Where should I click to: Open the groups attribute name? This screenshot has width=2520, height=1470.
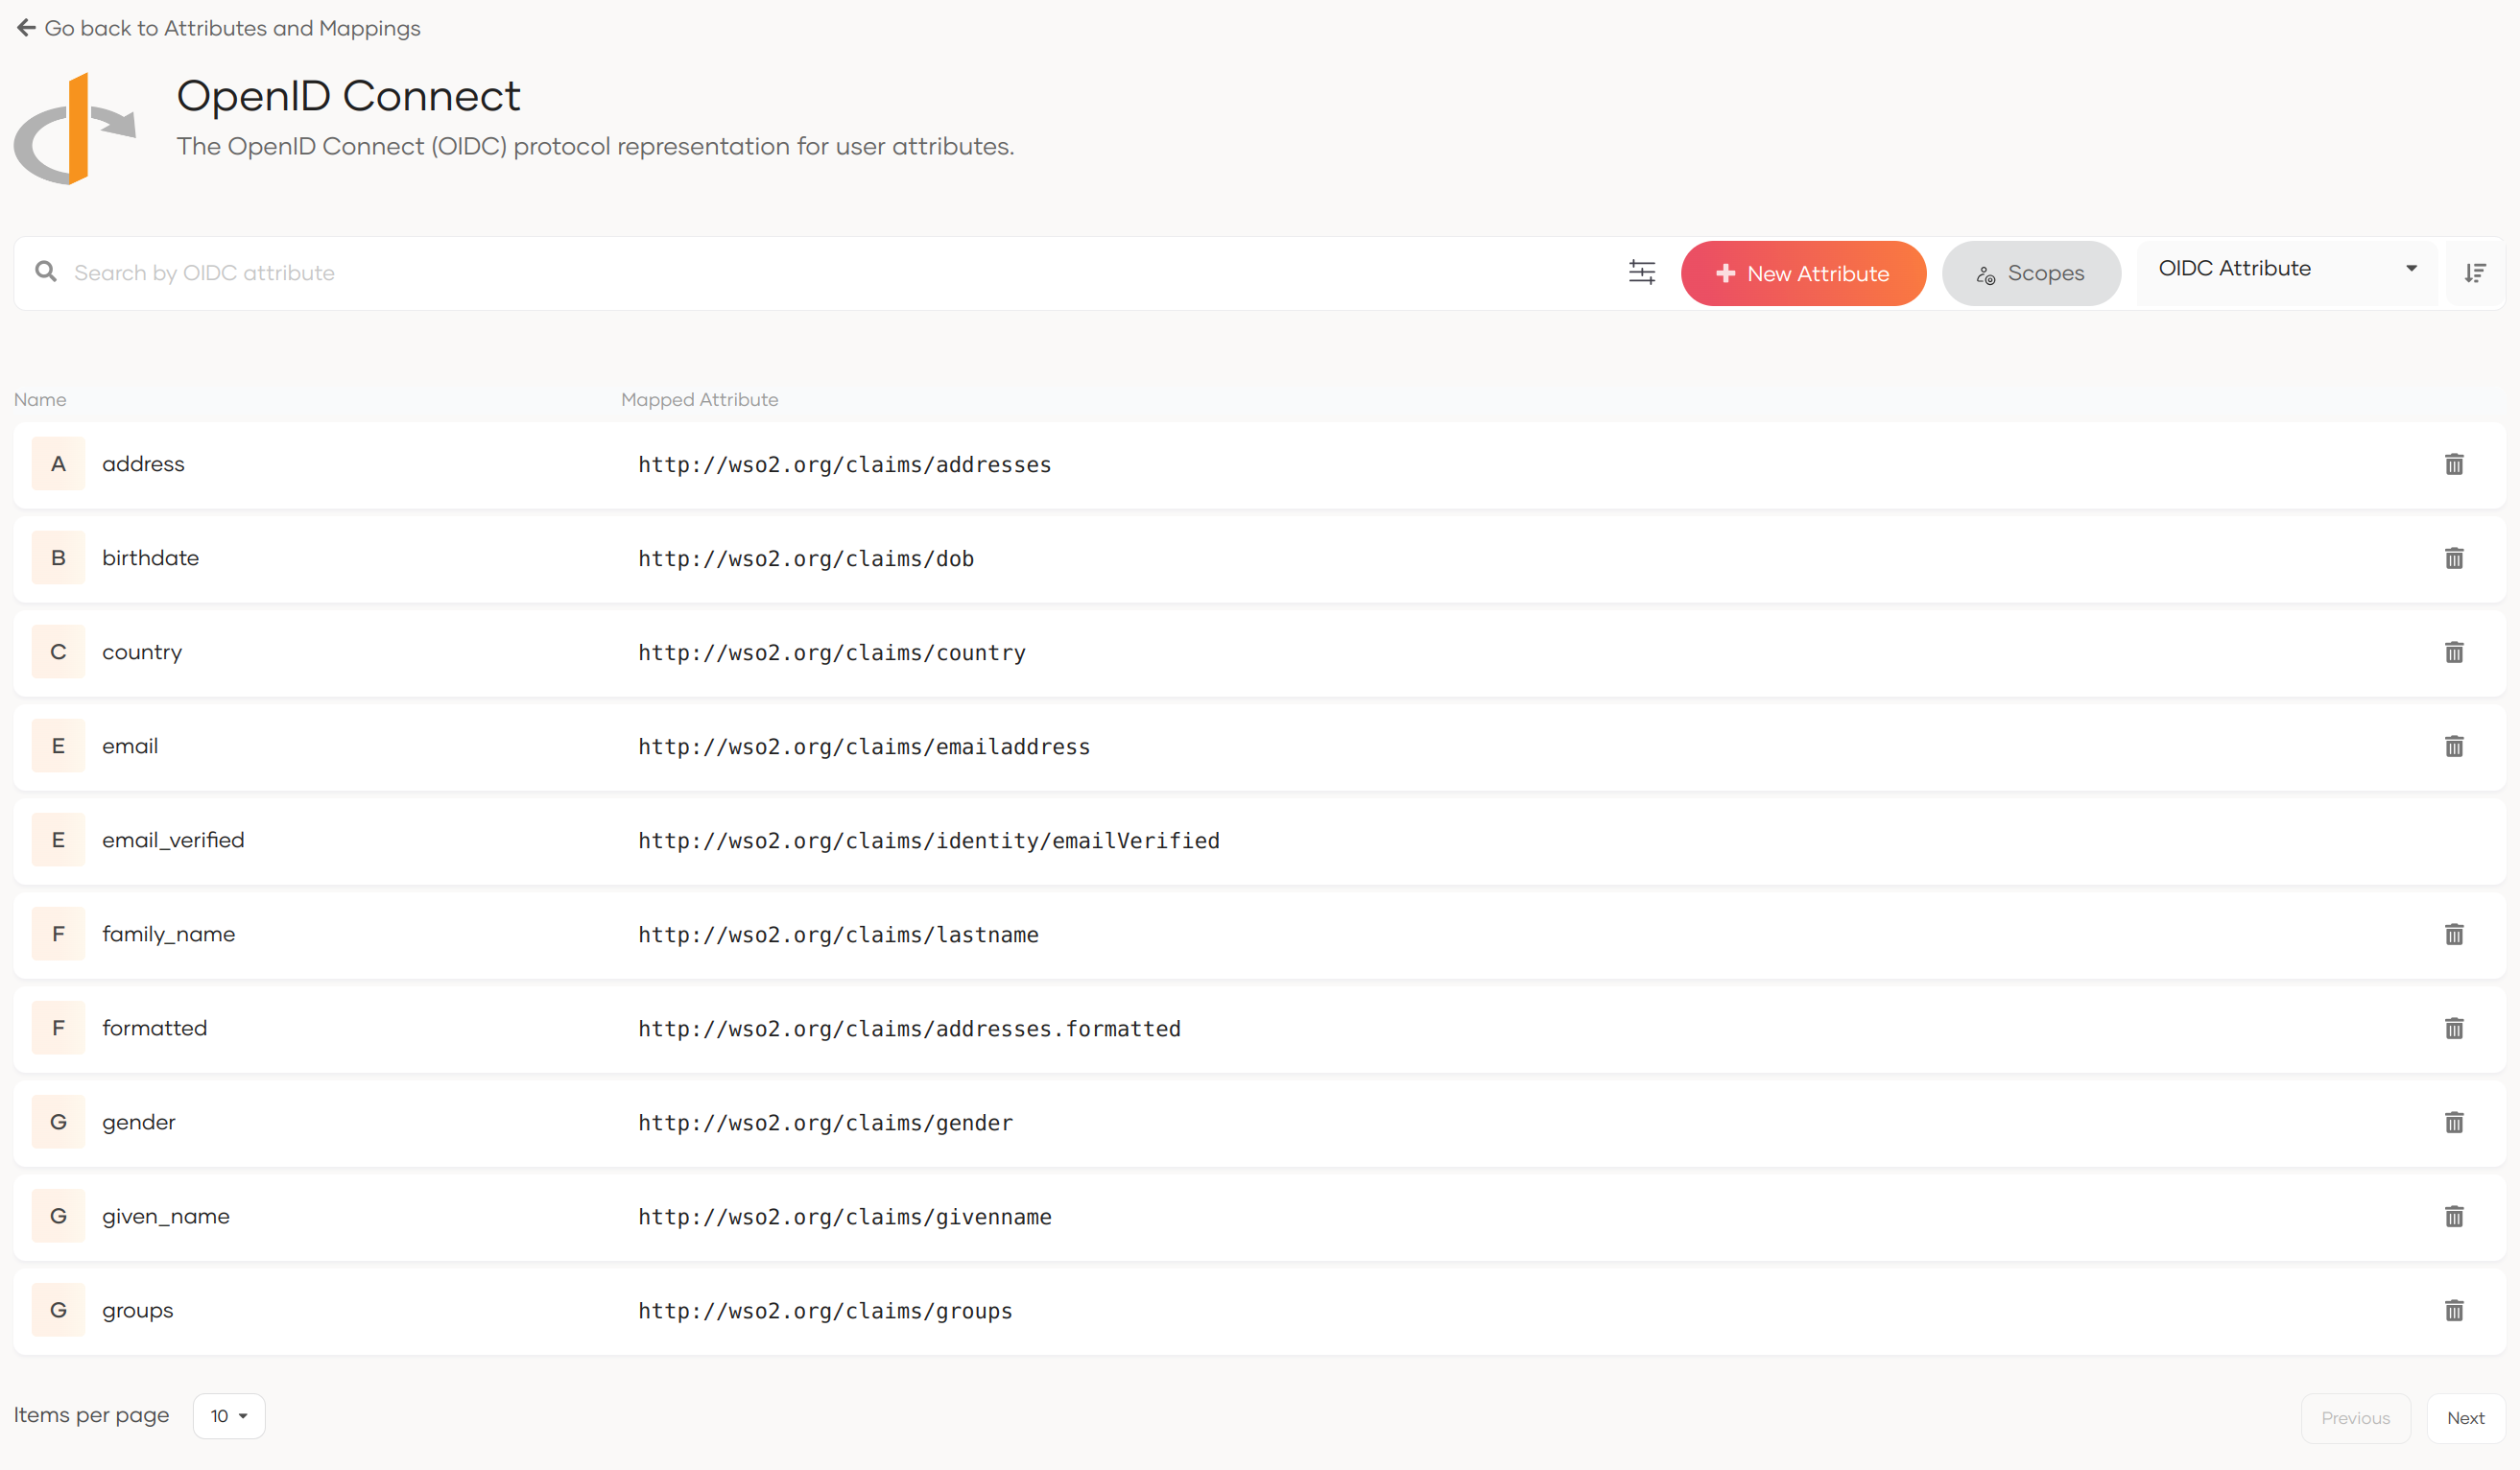click(x=137, y=1310)
